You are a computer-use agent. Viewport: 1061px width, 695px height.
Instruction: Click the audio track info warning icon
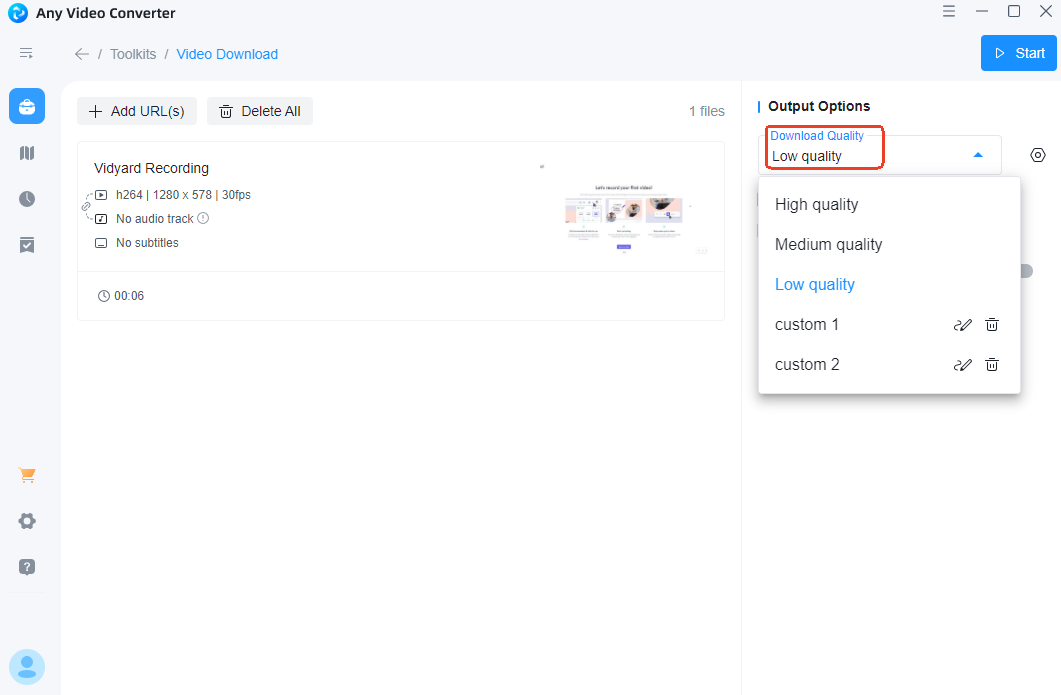tap(203, 218)
